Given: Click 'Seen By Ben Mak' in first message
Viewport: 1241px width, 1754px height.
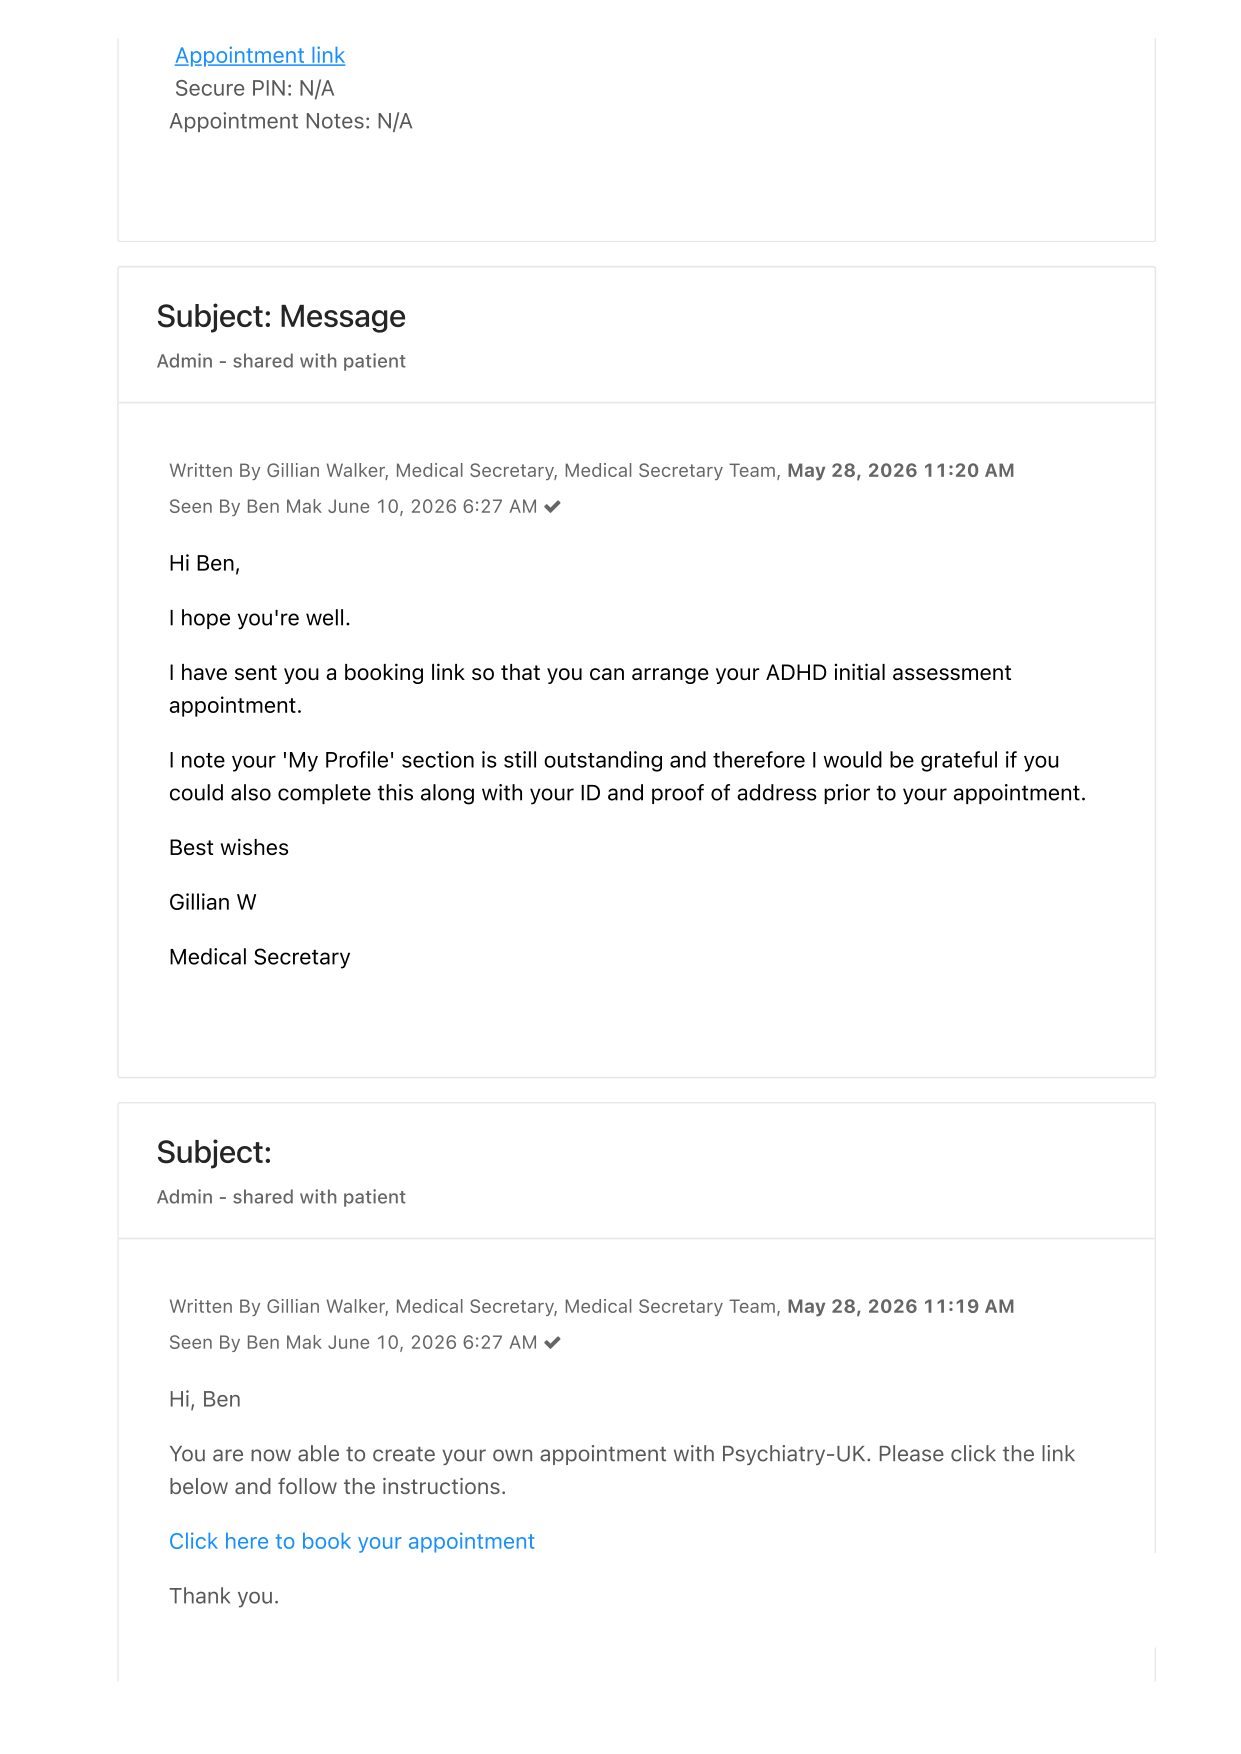Looking at the screenshot, I should click(245, 507).
